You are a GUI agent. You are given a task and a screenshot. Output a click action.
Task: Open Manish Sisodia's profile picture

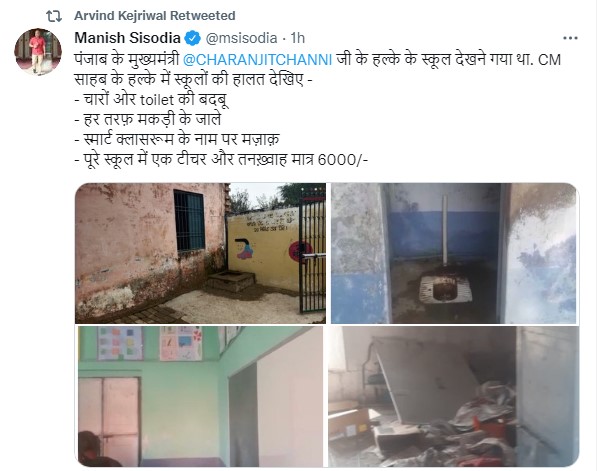38,51
